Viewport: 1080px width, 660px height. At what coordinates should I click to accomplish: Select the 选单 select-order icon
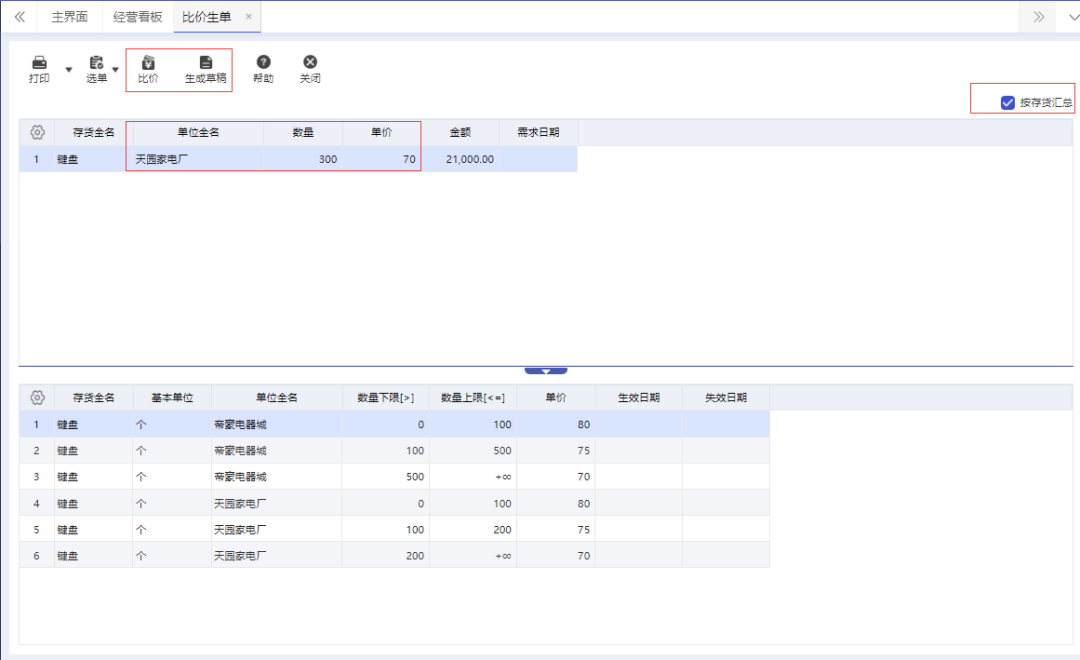[96, 62]
